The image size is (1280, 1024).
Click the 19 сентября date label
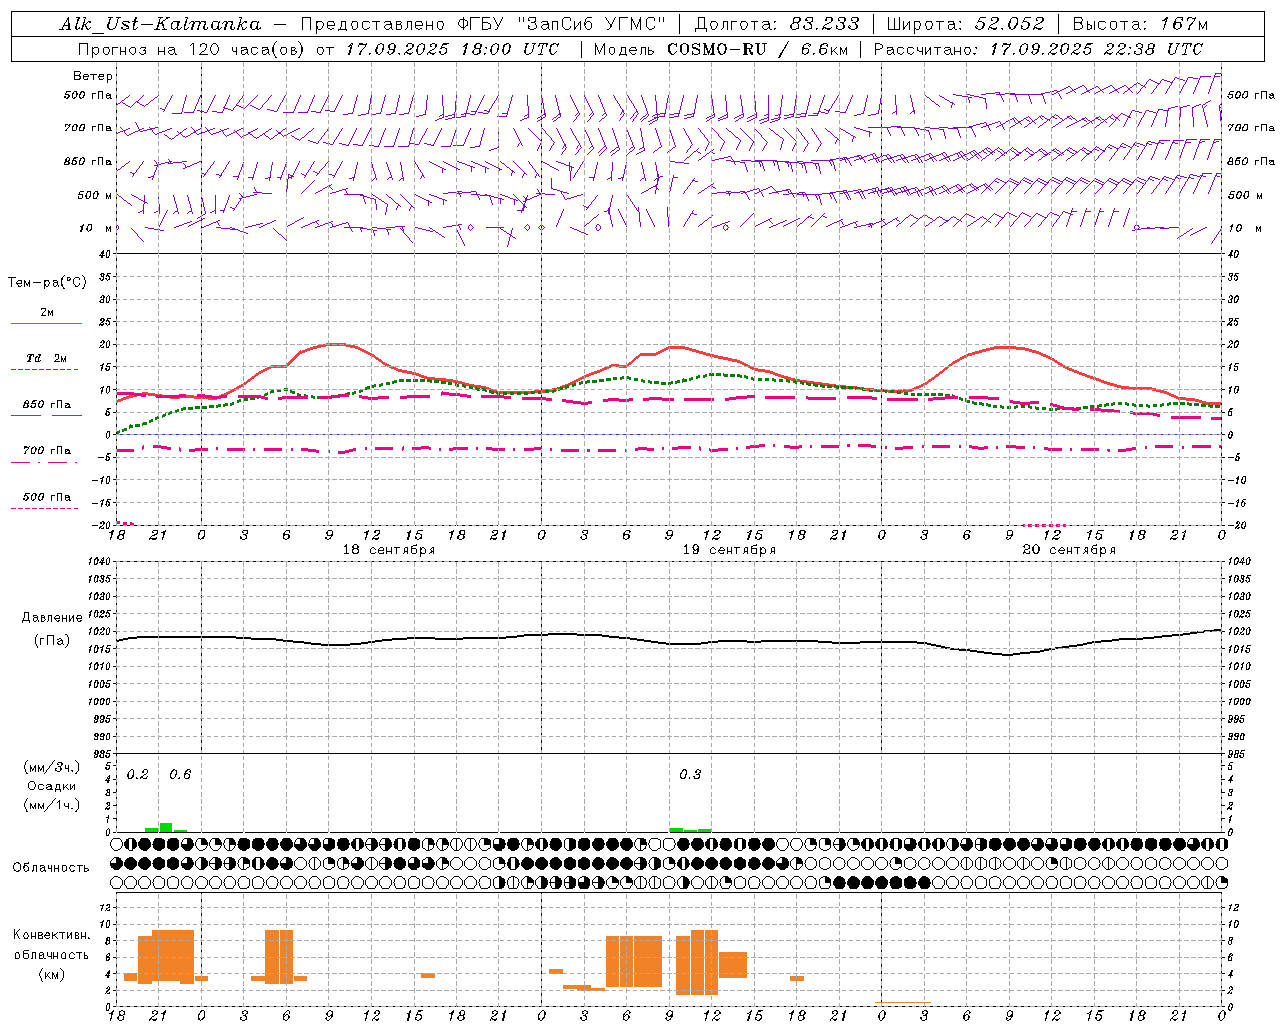[x=729, y=550]
